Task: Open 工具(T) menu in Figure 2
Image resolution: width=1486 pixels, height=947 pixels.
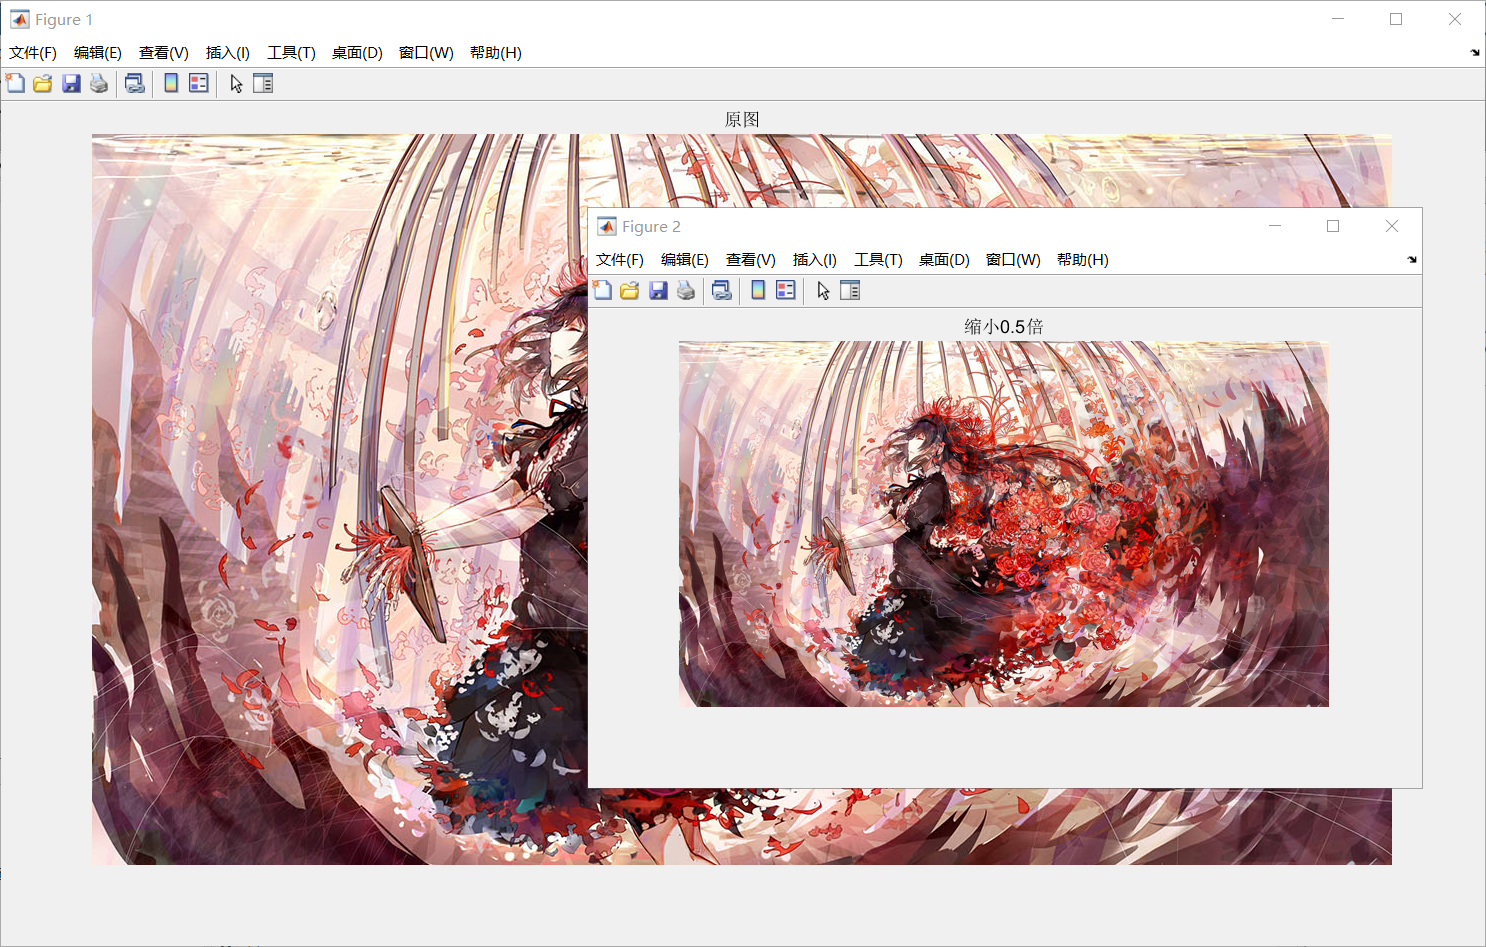Action: (879, 260)
